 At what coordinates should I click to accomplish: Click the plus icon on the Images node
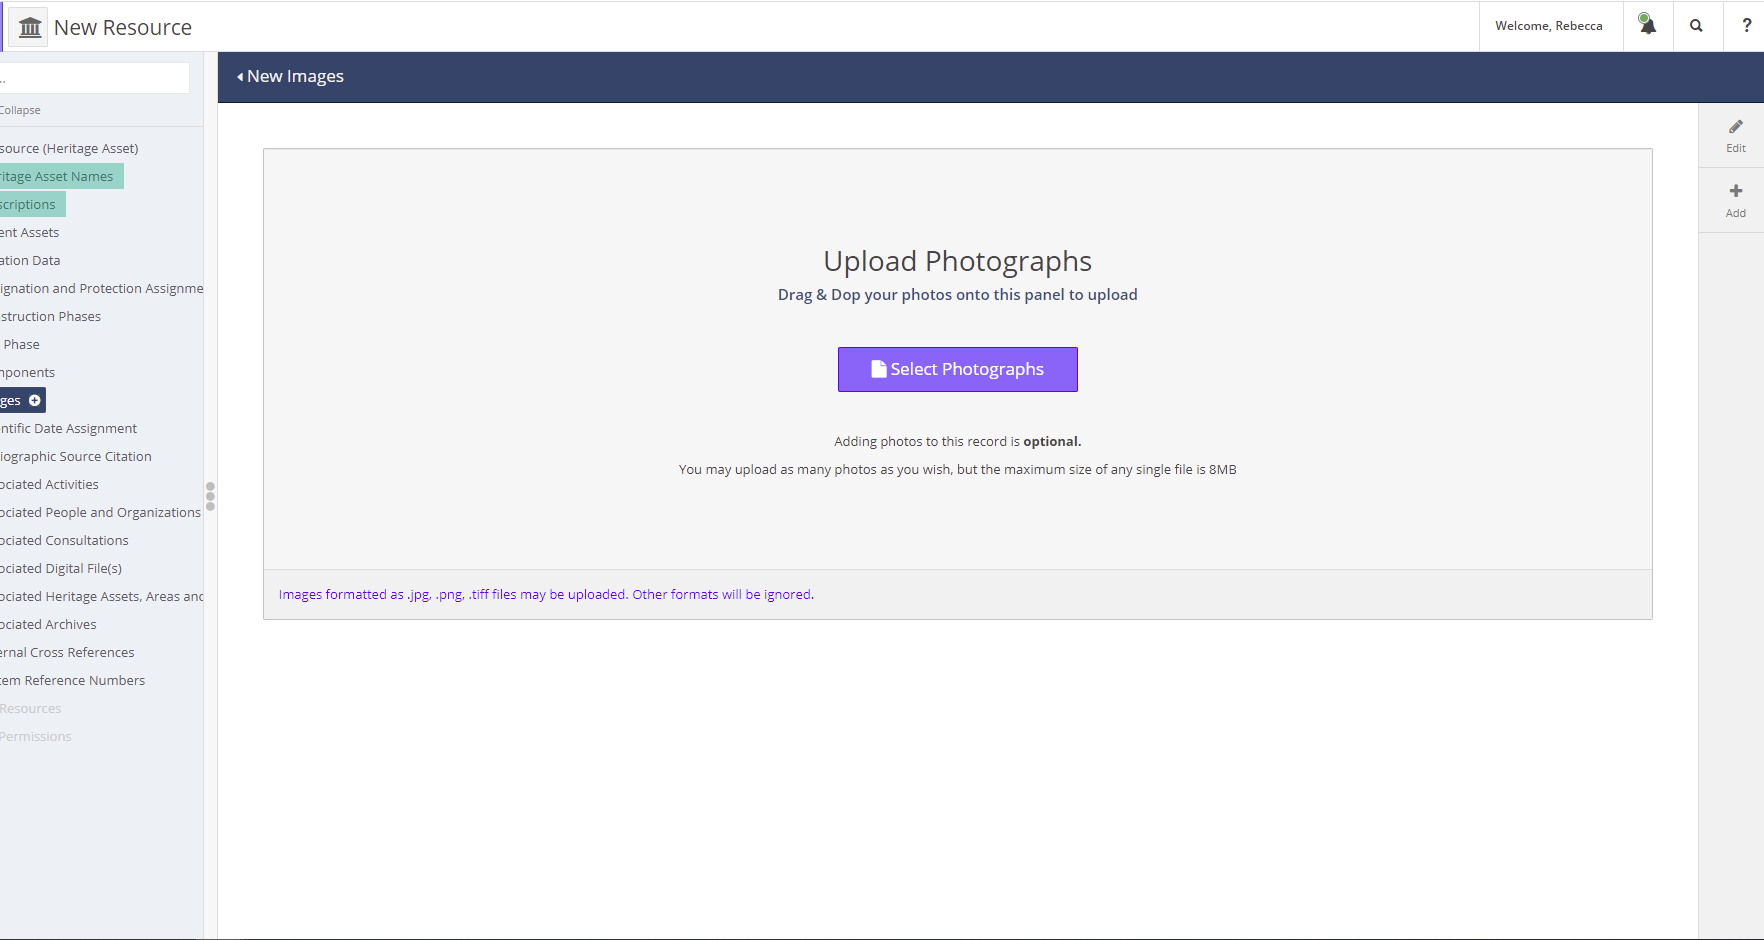(x=36, y=400)
